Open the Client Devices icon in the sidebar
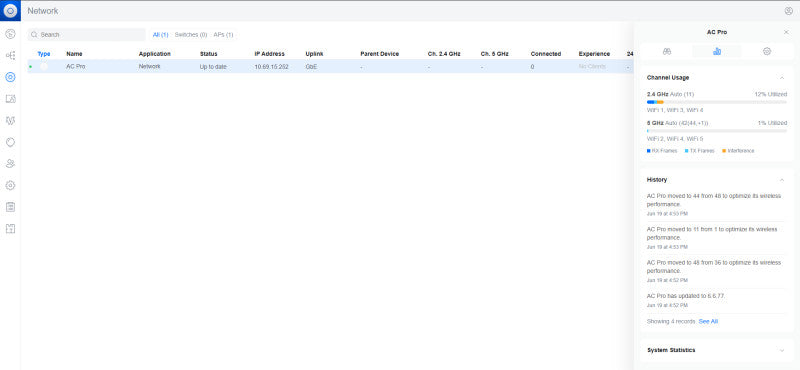The height and width of the screenshot is (370, 800). [x=10, y=98]
